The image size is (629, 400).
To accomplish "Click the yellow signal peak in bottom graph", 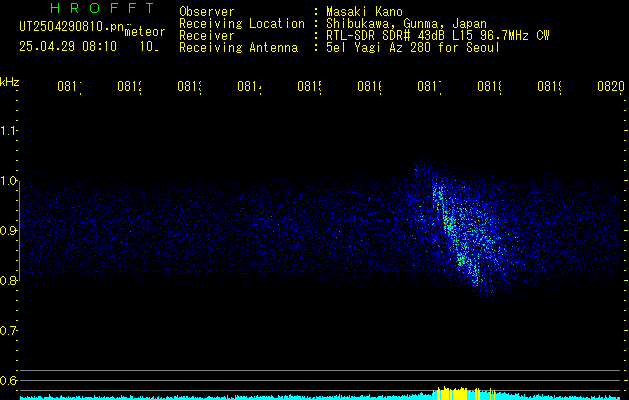I will [x=465, y=393].
